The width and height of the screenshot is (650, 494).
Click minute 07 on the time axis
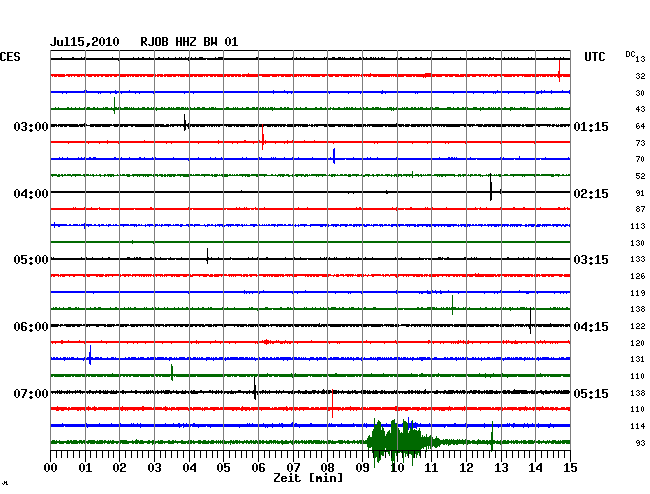point(293,468)
